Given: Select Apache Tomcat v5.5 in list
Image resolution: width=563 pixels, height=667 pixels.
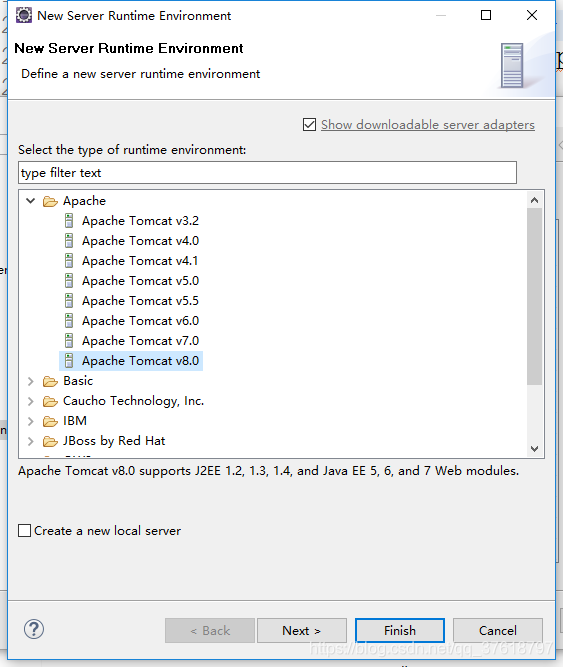Looking at the screenshot, I should click(140, 301).
